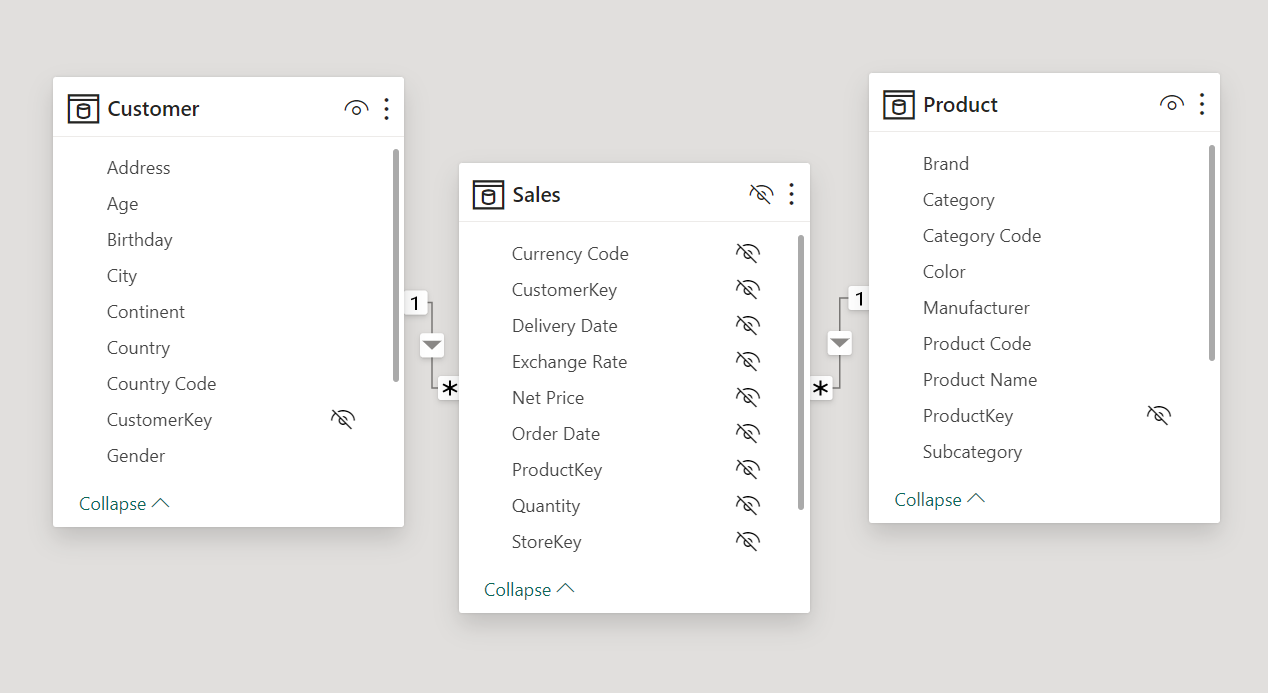The height and width of the screenshot is (693, 1268).
Task: Collapse the Customer table card
Action: (124, 504)
